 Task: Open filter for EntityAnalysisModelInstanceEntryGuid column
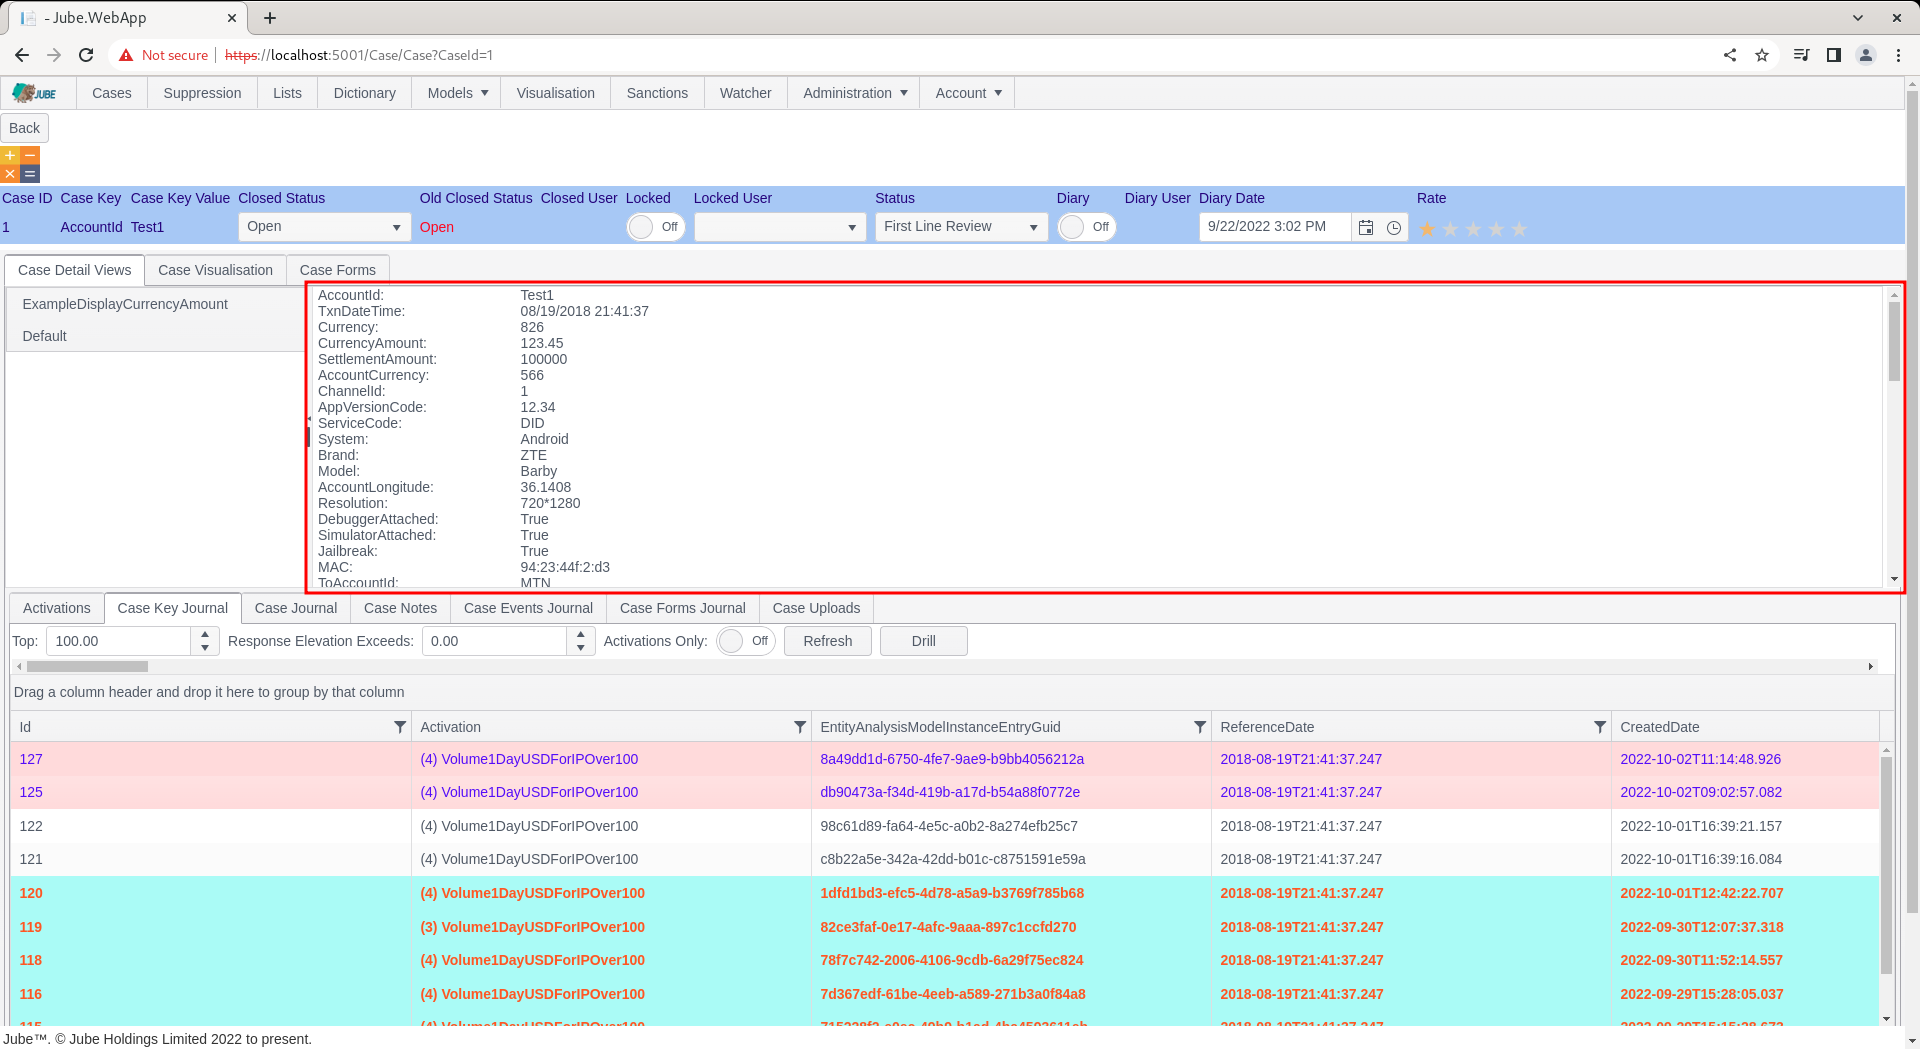tap(1200, 727)
